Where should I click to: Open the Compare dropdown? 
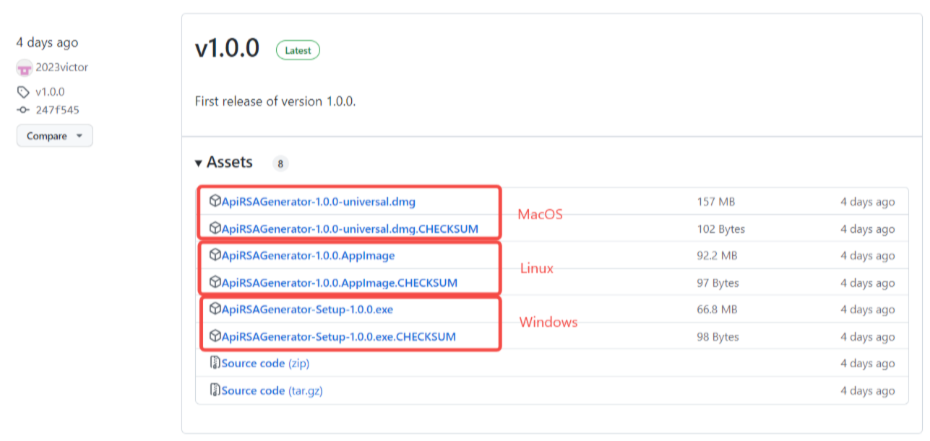[x=54, y=136]
